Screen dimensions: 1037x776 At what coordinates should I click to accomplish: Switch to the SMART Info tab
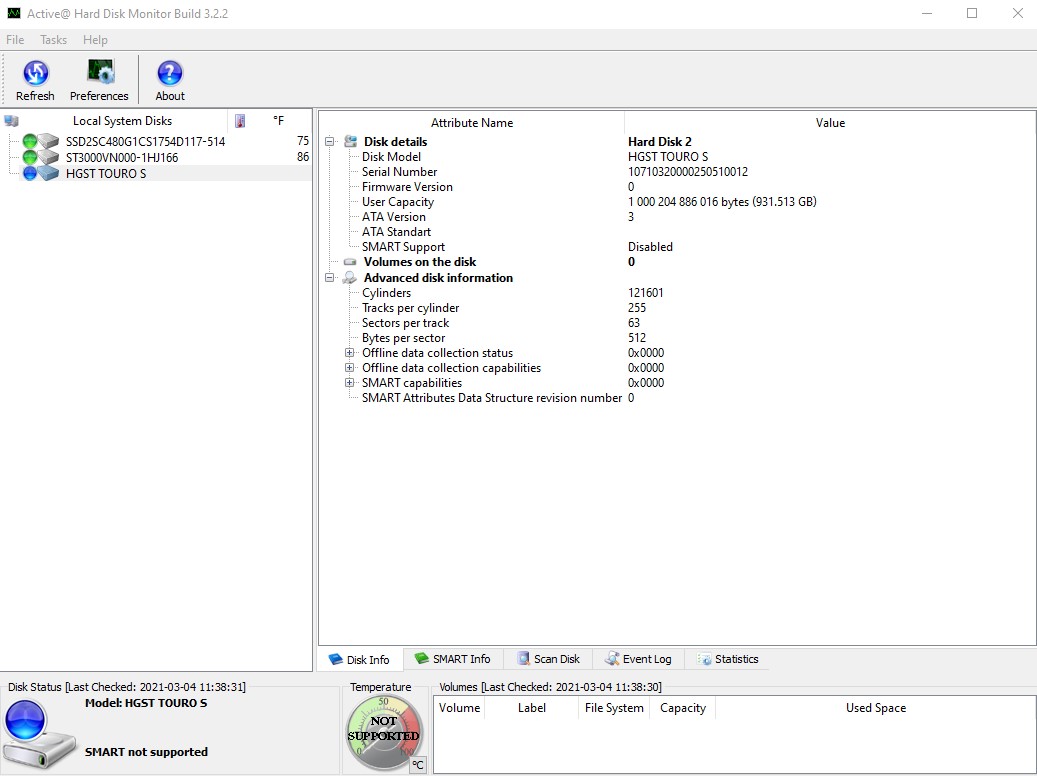click(456, 658)
